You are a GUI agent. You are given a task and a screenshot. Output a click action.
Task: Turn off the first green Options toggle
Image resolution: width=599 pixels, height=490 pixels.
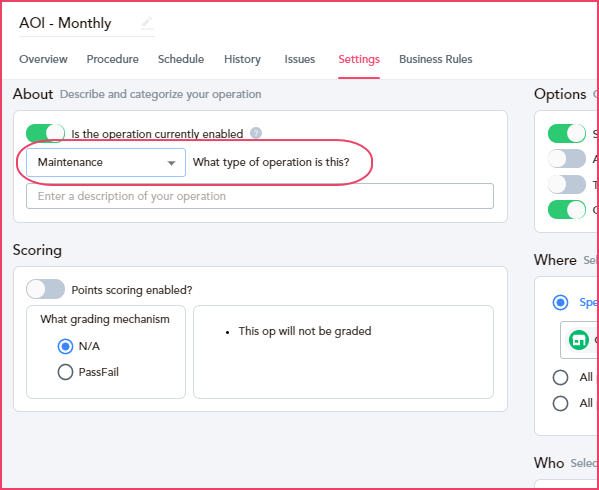[567, 133]
